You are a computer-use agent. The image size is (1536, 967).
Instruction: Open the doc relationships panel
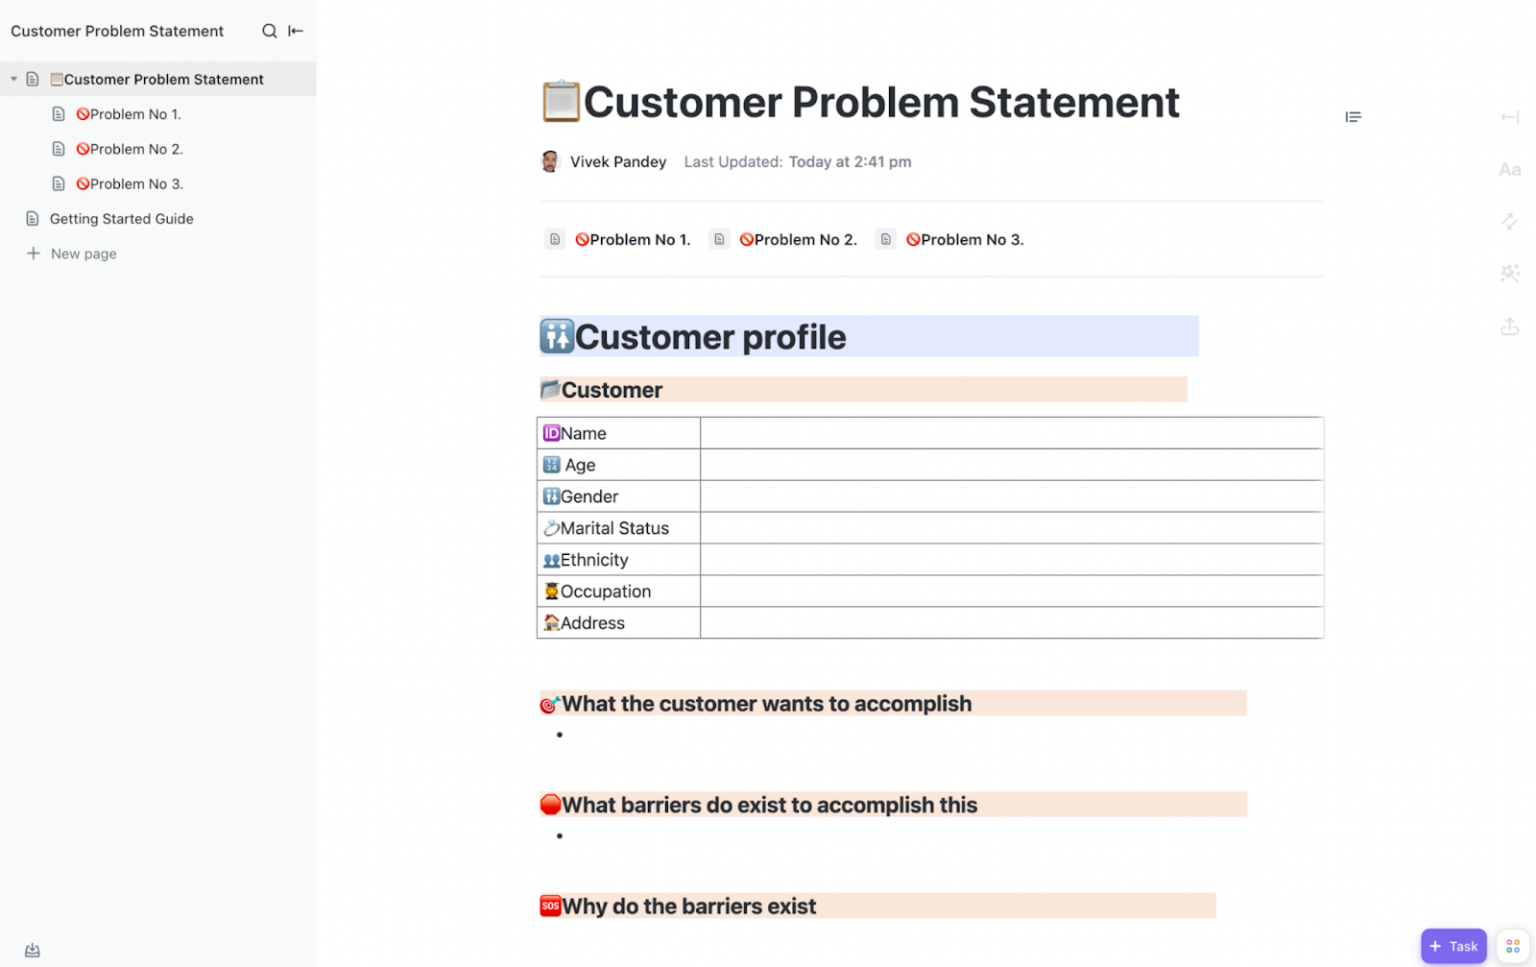[x=1509, y=221]
